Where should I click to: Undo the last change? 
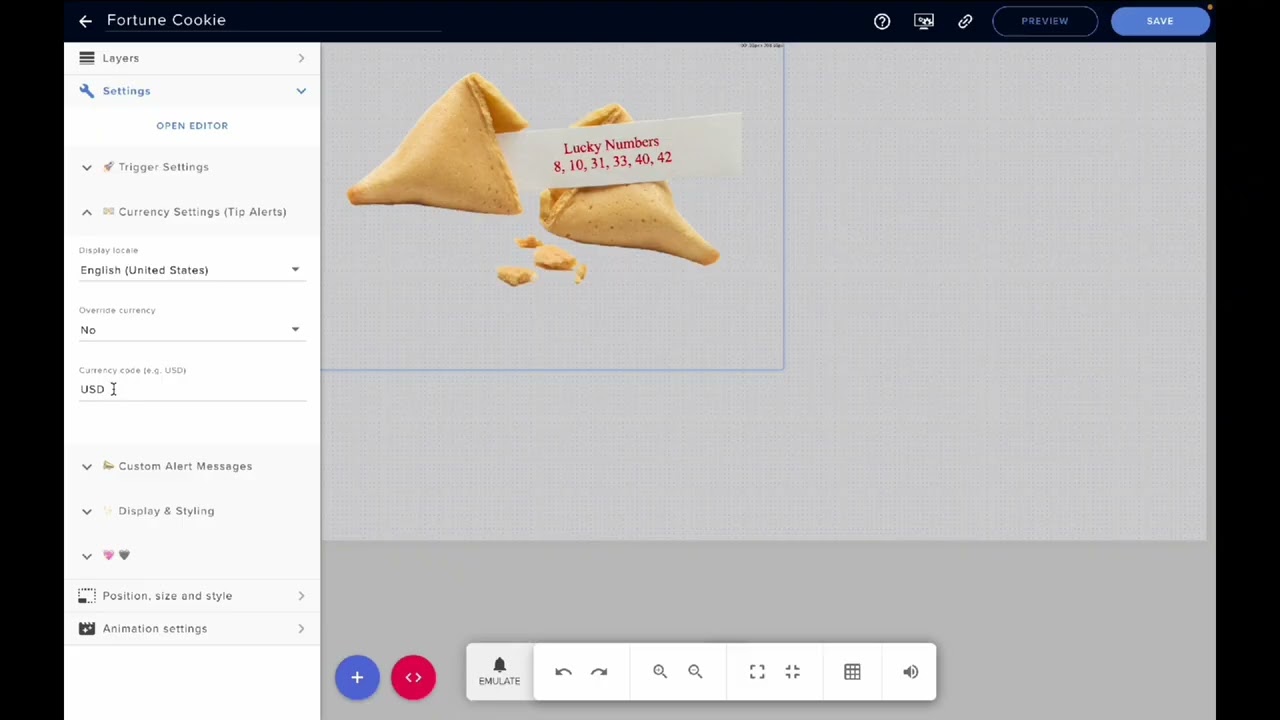coord(563,672)
